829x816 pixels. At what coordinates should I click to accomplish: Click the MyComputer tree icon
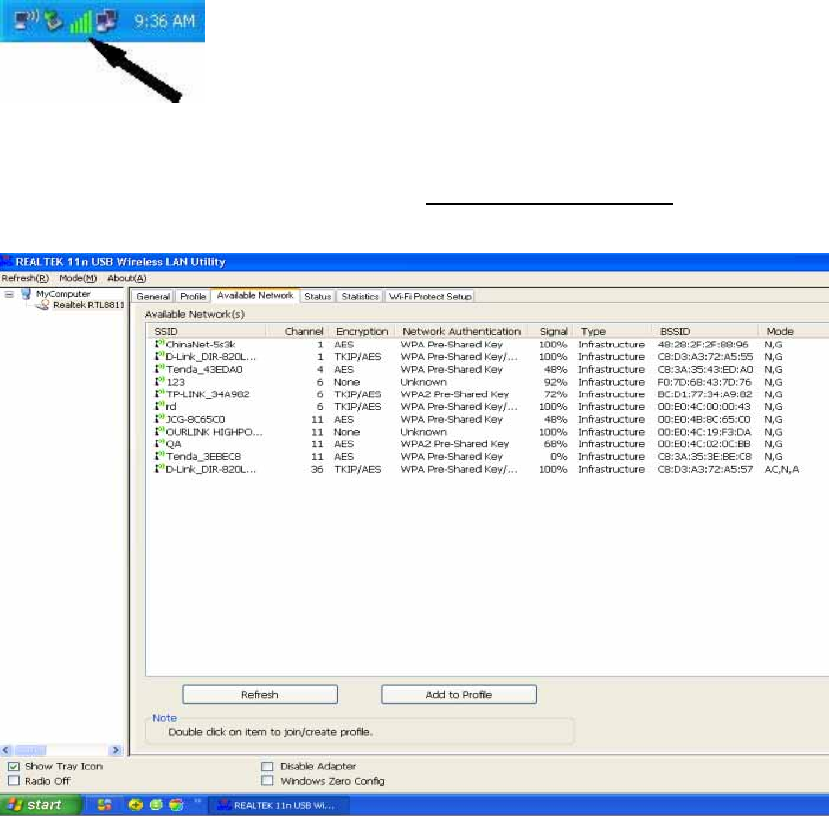coord(26,294)
